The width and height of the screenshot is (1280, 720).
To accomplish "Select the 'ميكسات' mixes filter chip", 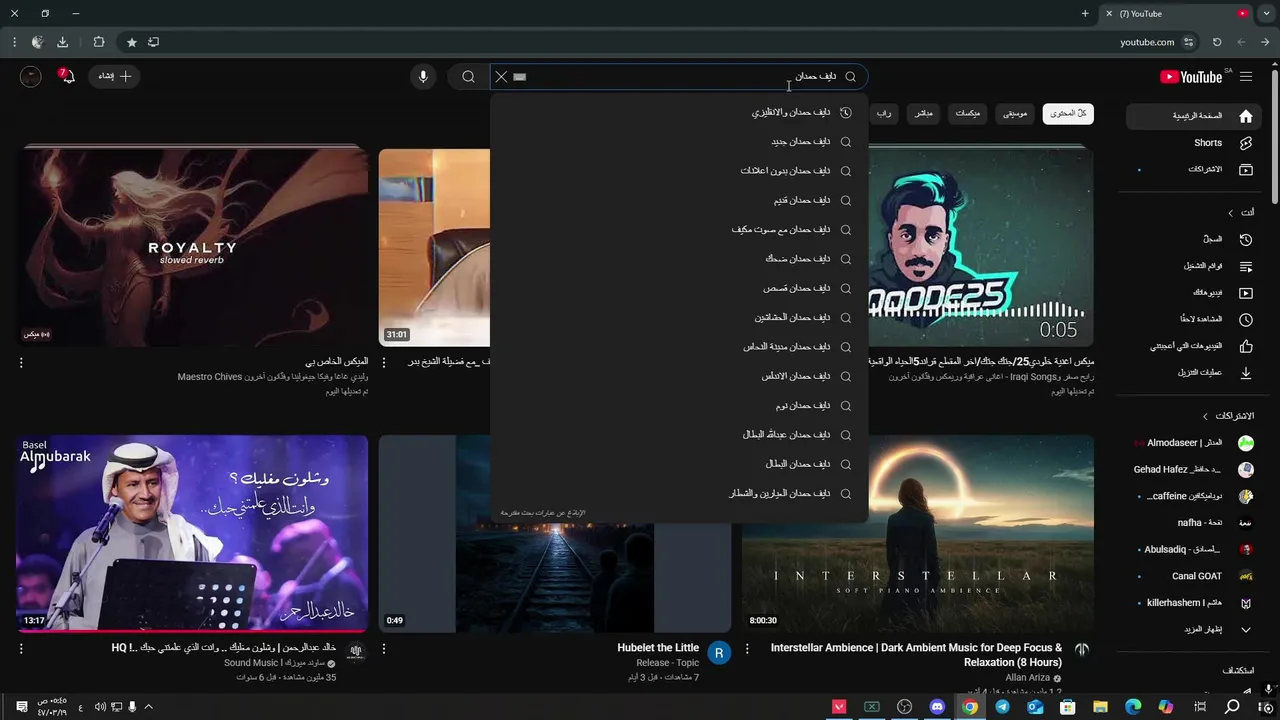I will (967, 114).
